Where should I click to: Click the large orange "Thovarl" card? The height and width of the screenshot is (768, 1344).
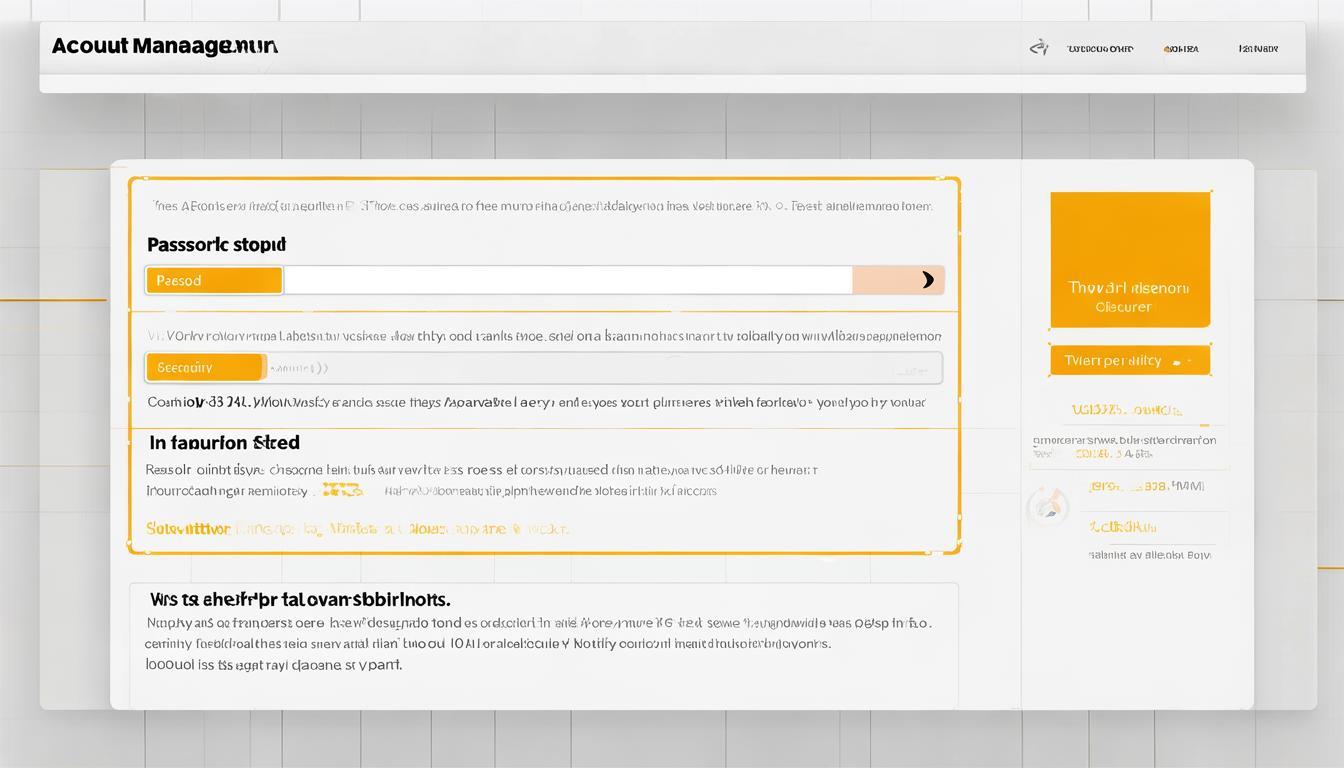coord(1130,260)
